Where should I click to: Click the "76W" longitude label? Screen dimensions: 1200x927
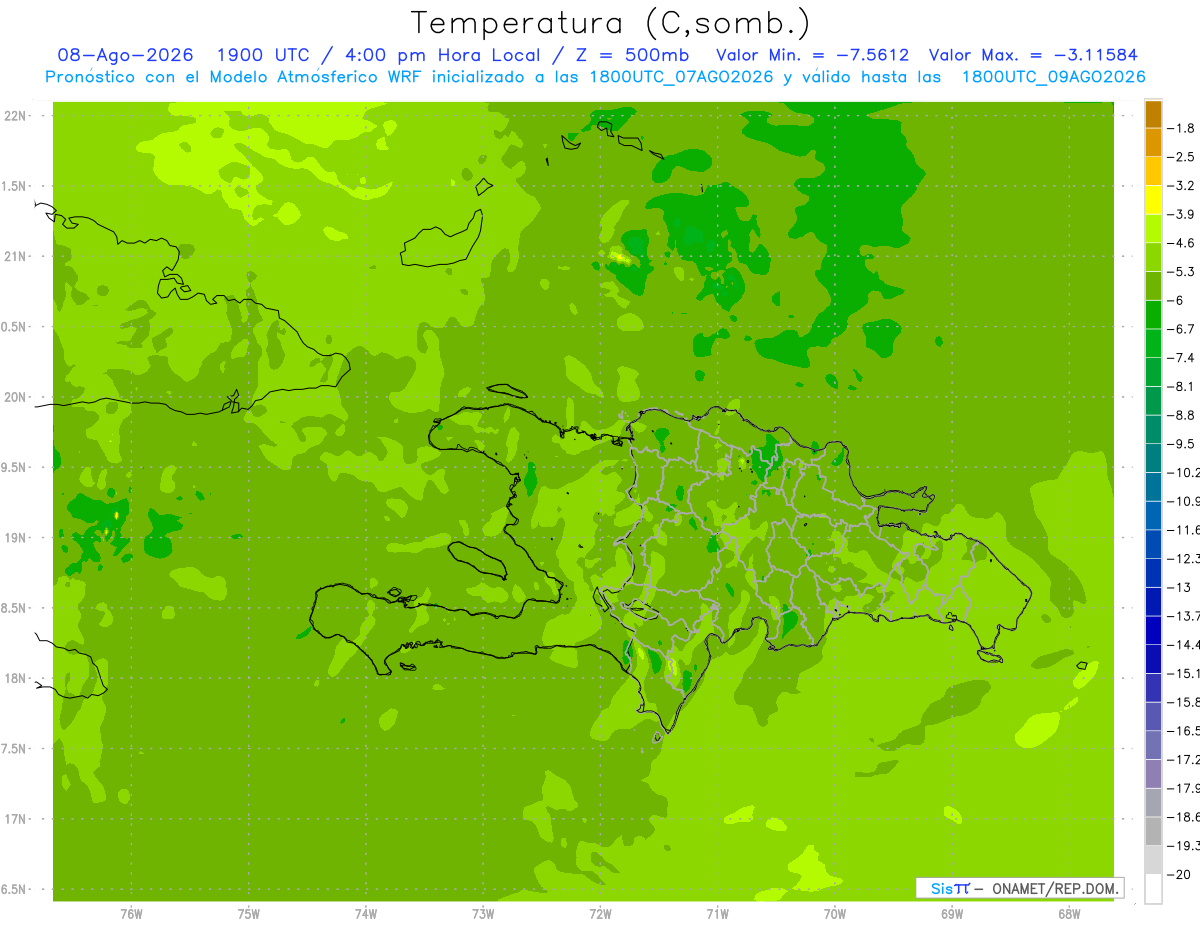(131, 913)
